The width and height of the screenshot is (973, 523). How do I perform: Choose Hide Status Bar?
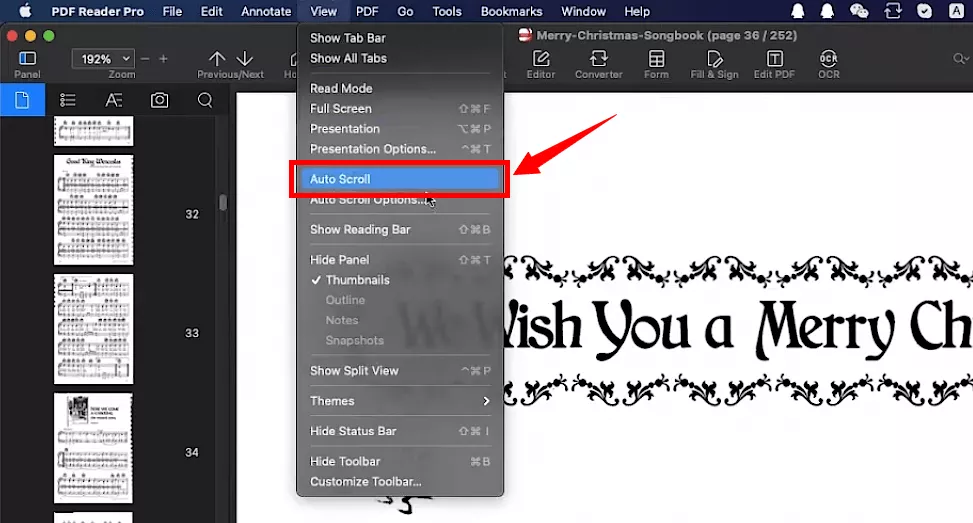400,431
